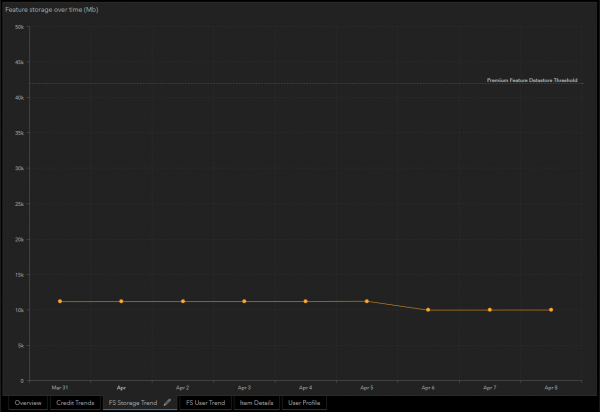Click the pencil edit icon on FS Storage Trend
Image resolution: width=600 pixels, height=412 pixels.
(x=167, y=402)
